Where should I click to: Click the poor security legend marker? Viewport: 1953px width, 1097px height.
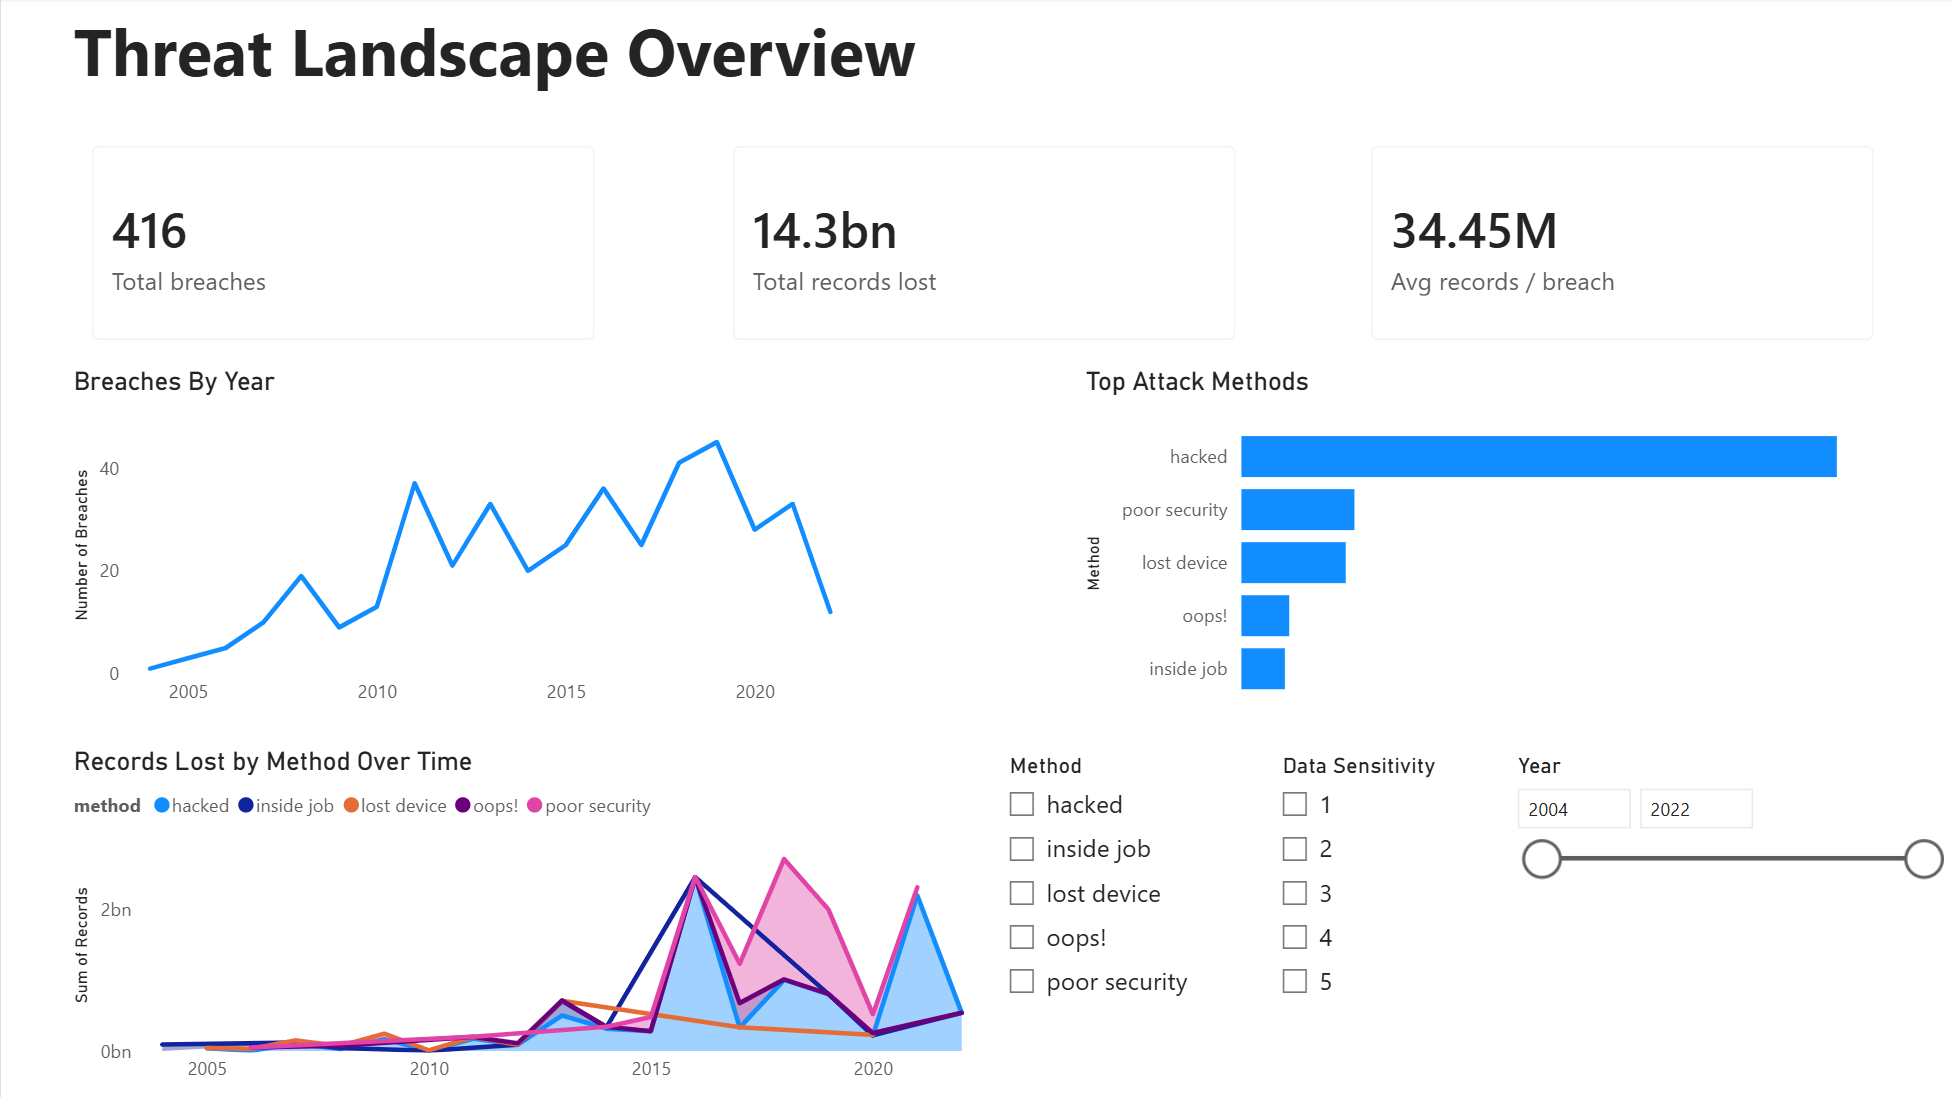(x=536, y=805)
